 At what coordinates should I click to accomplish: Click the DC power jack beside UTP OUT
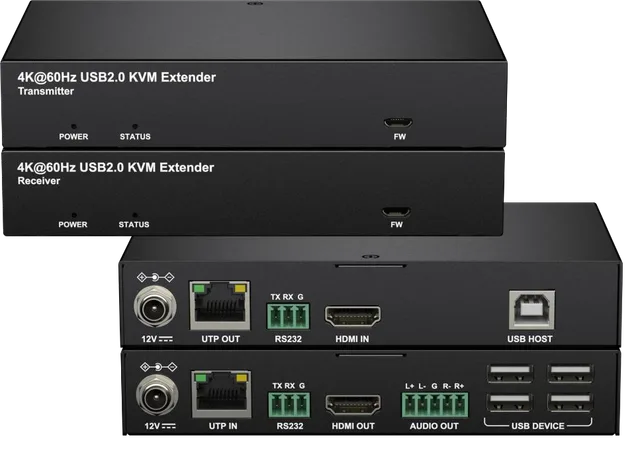click(x=155, y=307)
